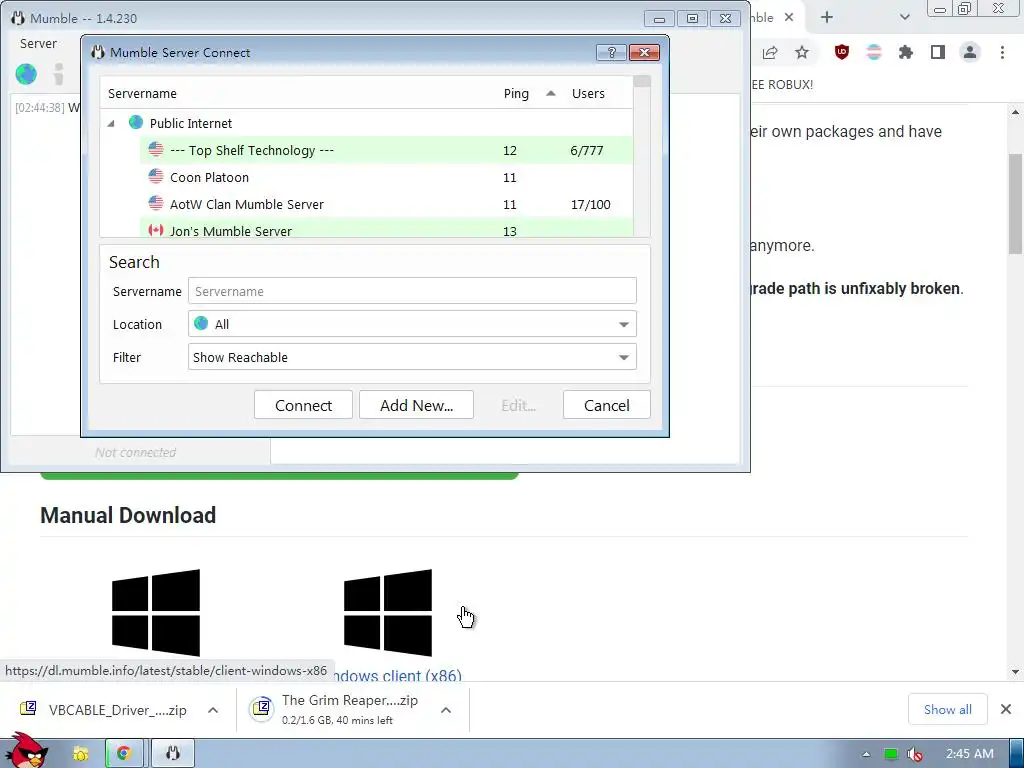The width and height of the screenshot is (1024, 768).
Task: Show hidden tray icons arrow
Action: pyautogui.click(x=866, y=754)
